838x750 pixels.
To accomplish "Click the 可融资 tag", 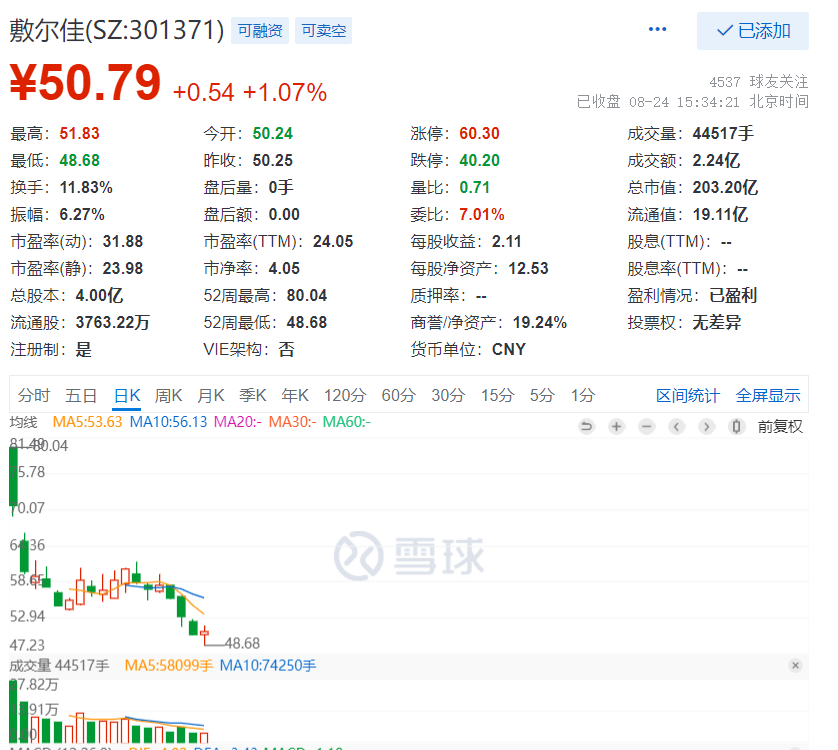I will pyautogui.click(x=259, y=31).
